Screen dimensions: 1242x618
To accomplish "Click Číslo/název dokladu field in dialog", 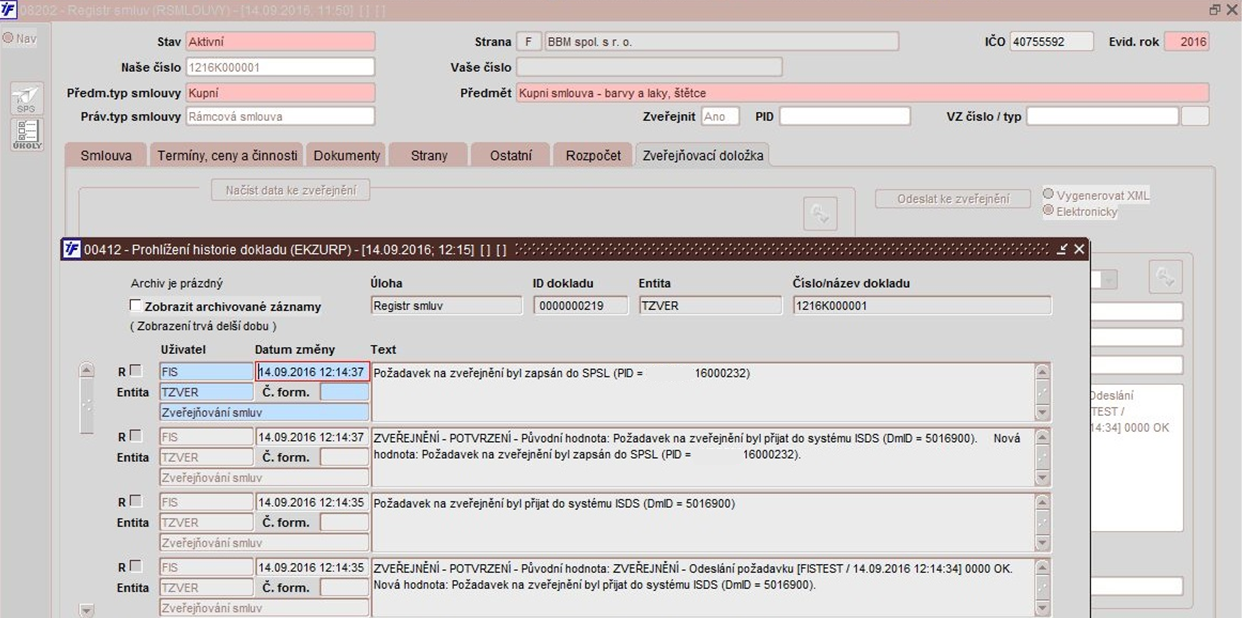I will (x=922, y=305).
